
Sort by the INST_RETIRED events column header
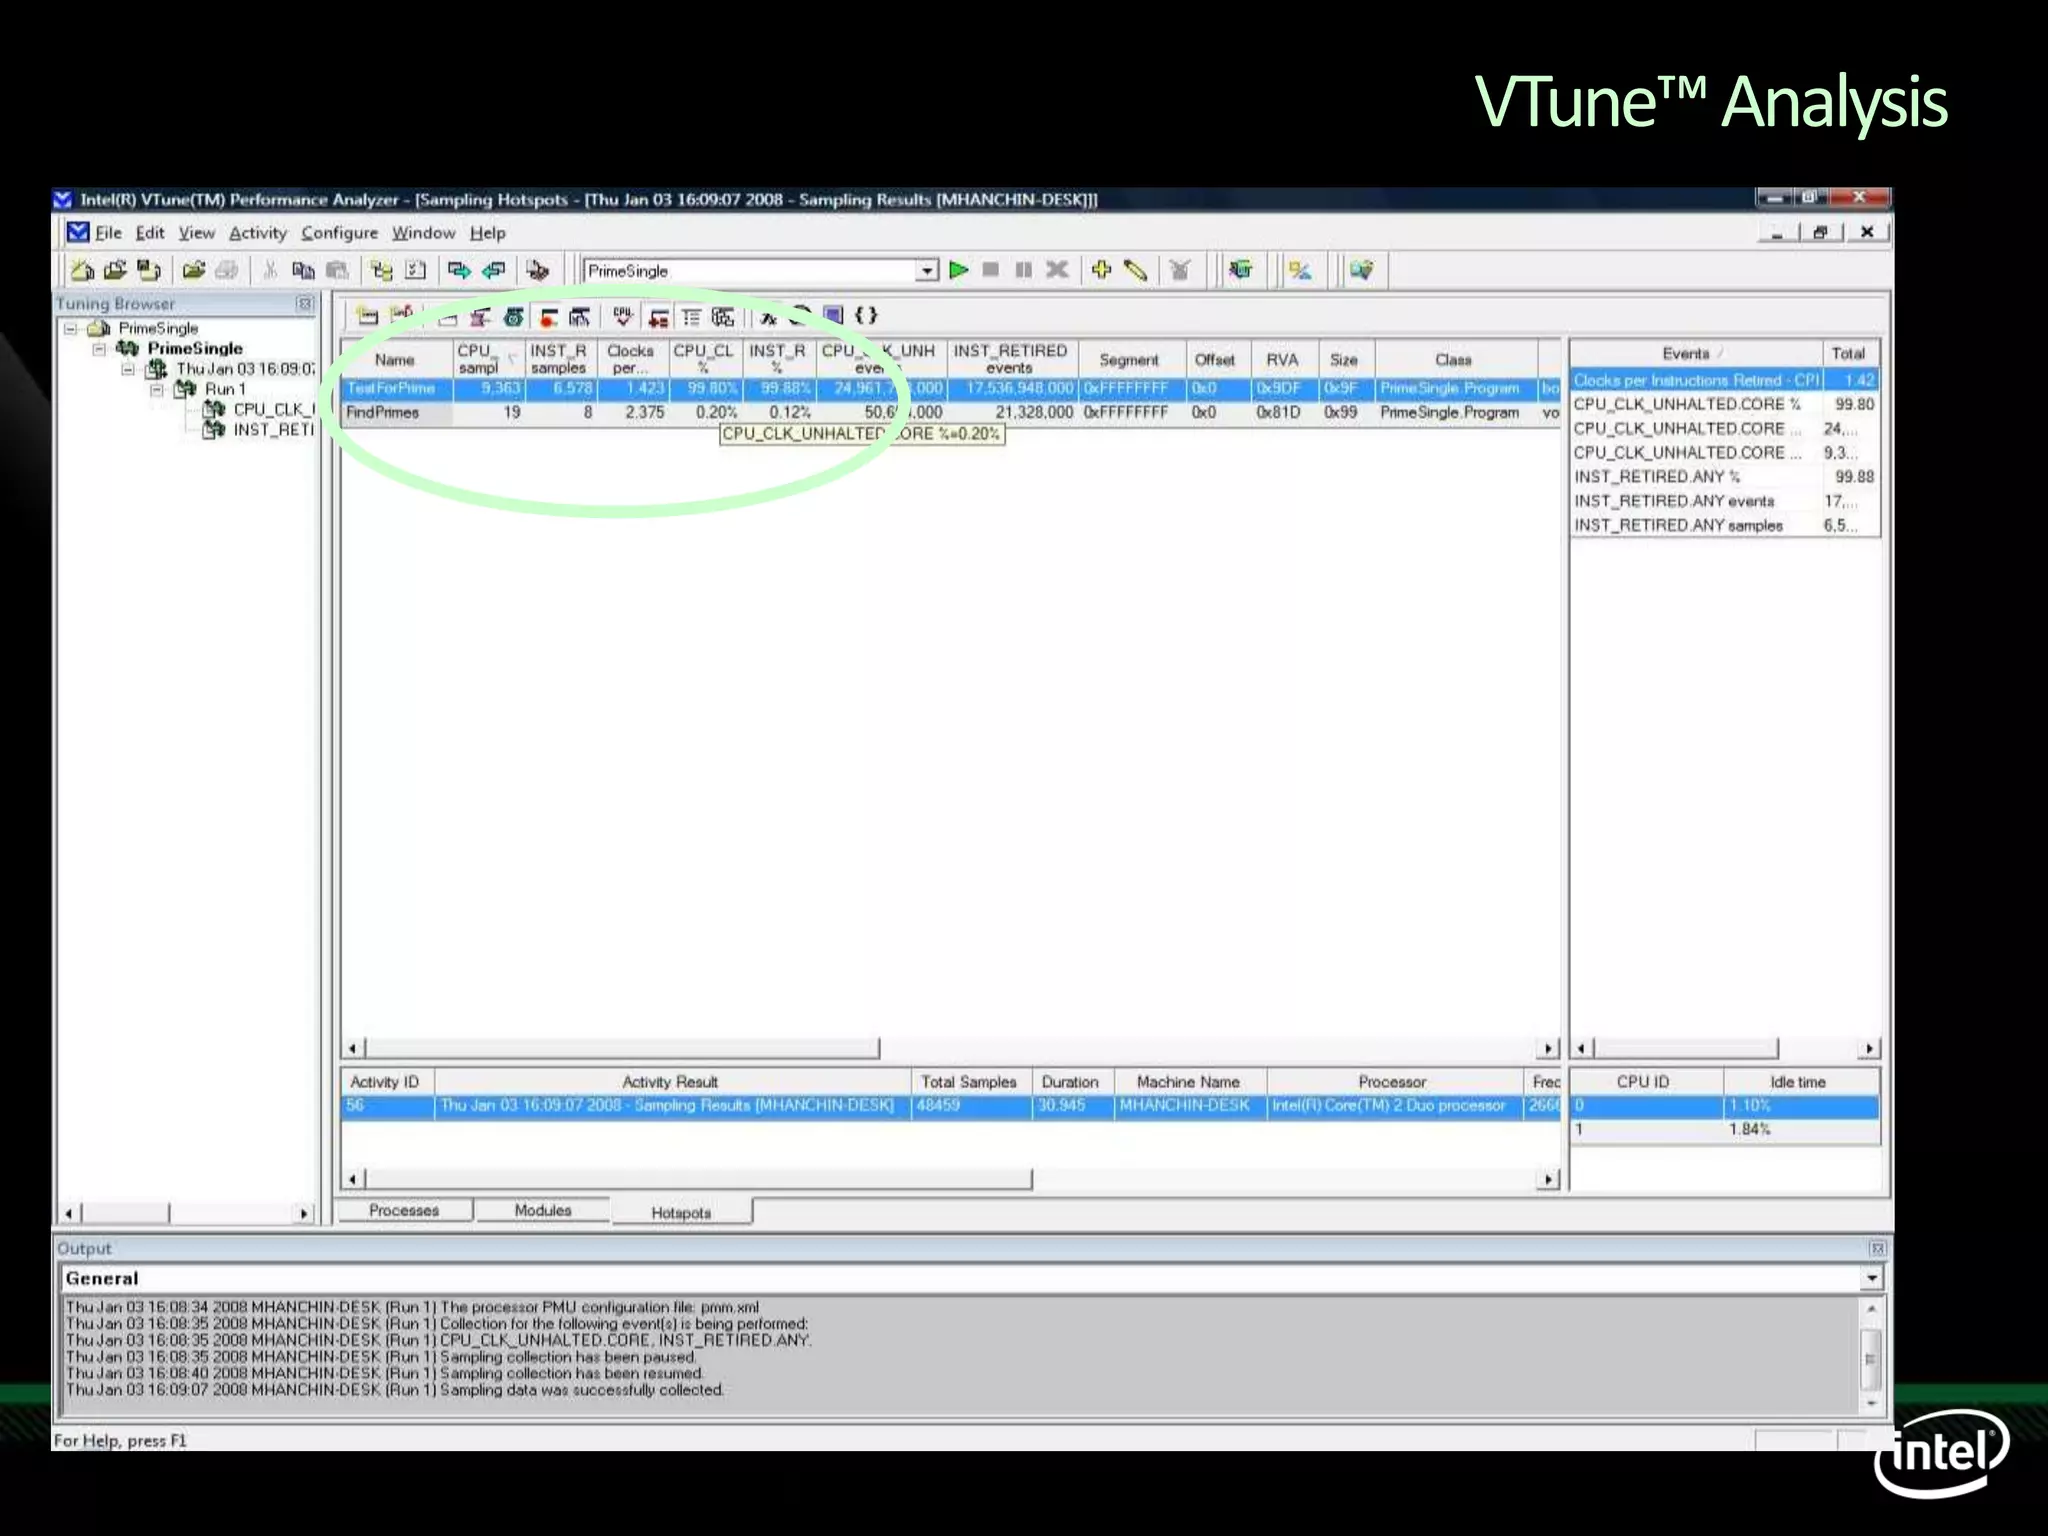1010,359
